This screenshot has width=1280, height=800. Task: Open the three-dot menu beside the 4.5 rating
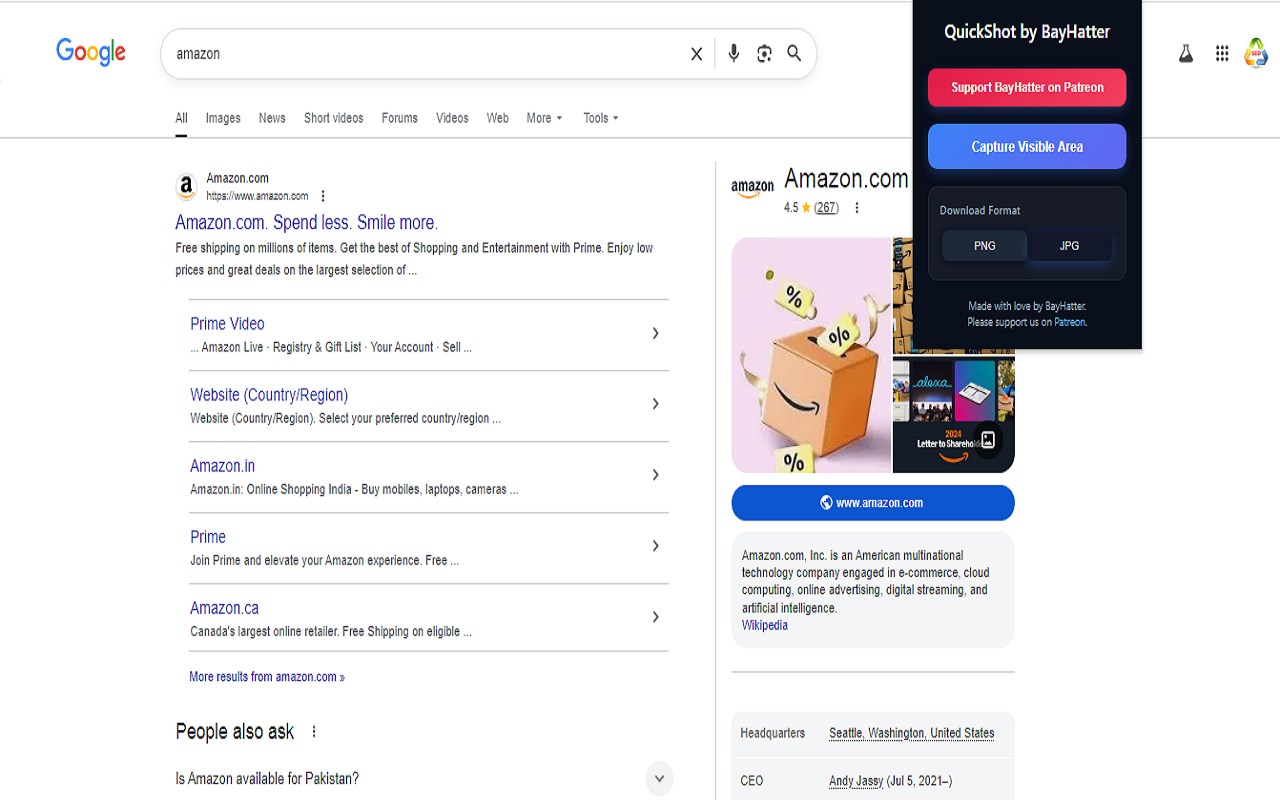coord(857,208)
